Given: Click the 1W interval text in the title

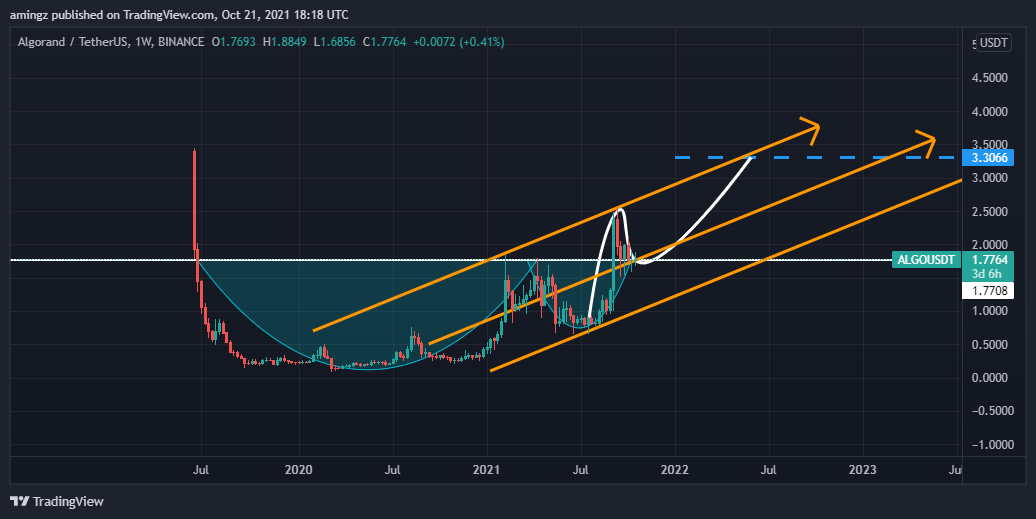Looking at the screenshot, I should pos(143,42).
